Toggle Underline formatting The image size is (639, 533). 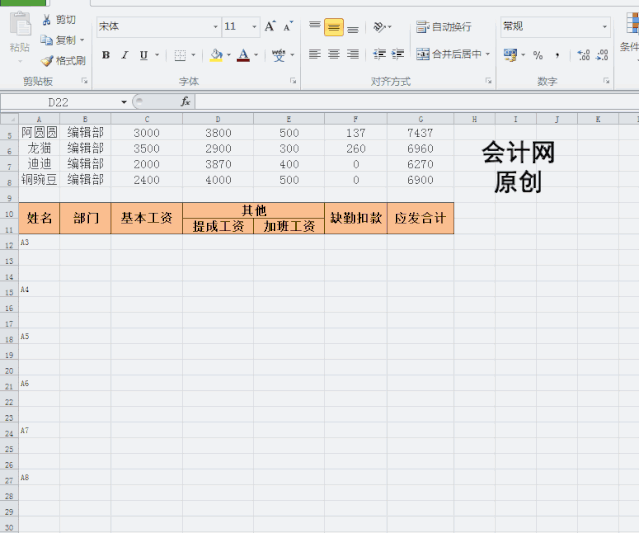tap(143, 55)
